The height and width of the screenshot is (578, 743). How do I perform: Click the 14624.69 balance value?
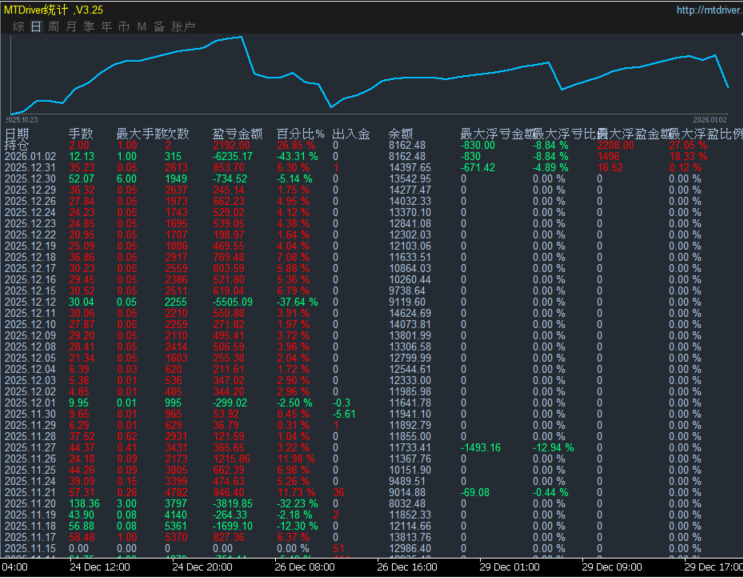[x=410, y=314]
